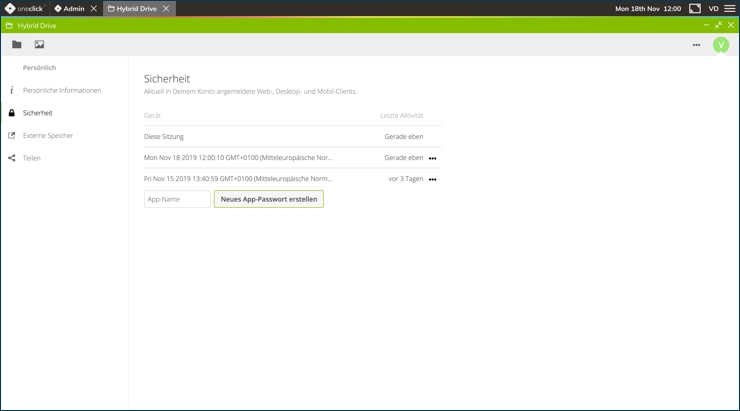Toggle the fullscreen icon in top bar
The image size is (740, 411).
tap(695, 9)
